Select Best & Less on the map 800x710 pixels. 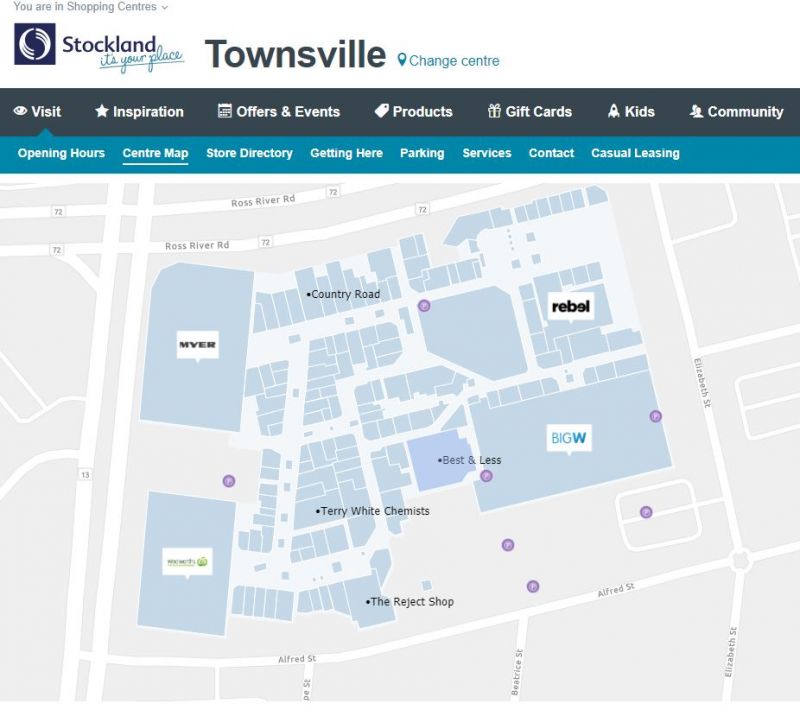pyautogui.click(x=470, y=460)
